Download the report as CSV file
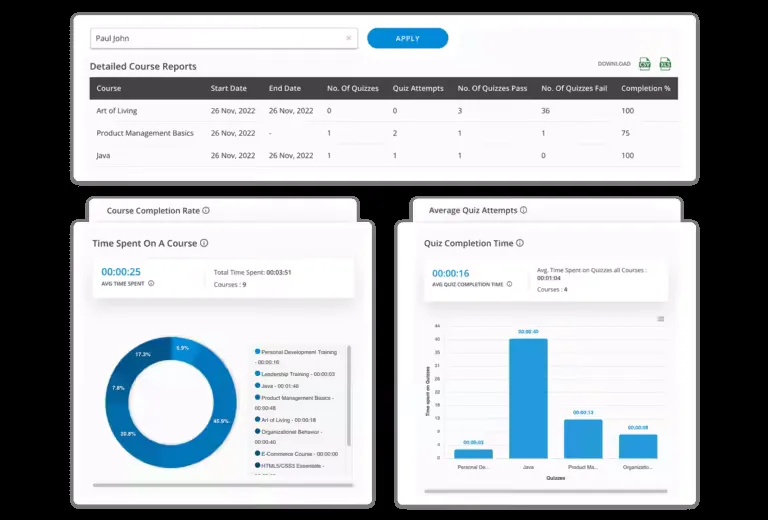The width and height of the screenshot is (768, 520). tap(645, 64)
